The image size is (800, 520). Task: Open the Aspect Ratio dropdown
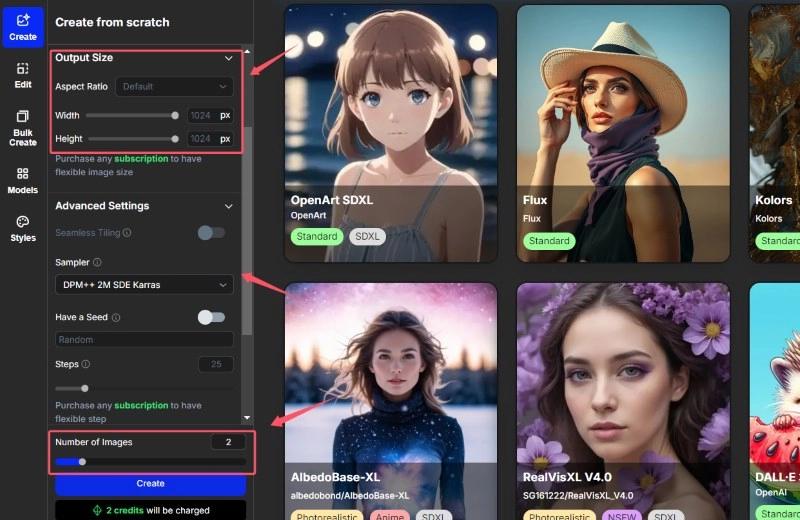click(174, 87)
